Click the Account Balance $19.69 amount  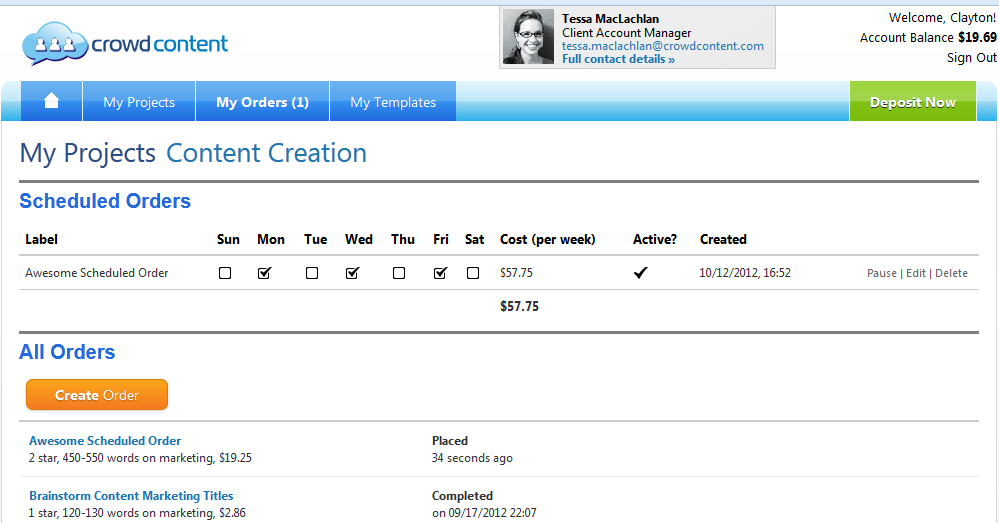(977, 38)
